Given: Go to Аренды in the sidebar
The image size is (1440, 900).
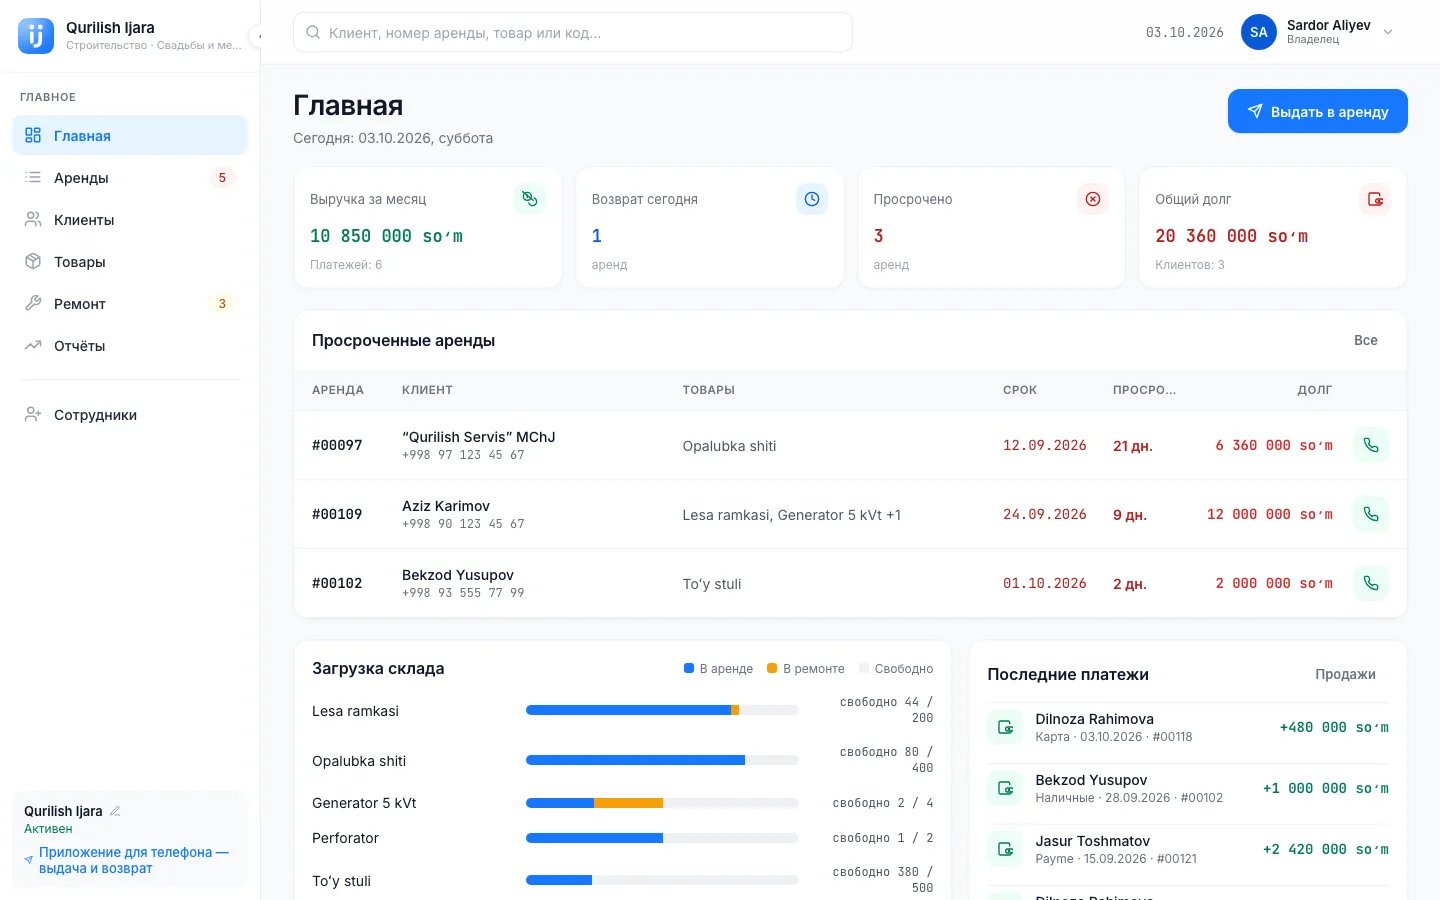Looking at the screenshot, I should (x=130, y=178).
